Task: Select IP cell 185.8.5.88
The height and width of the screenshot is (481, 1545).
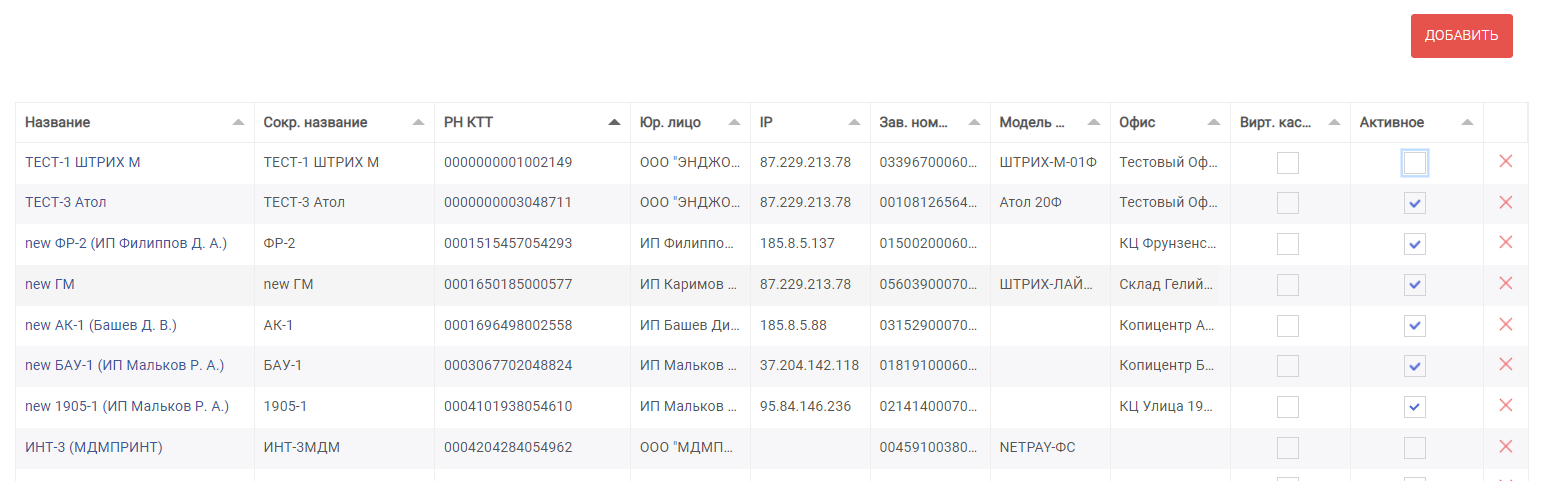Action: 793,325
